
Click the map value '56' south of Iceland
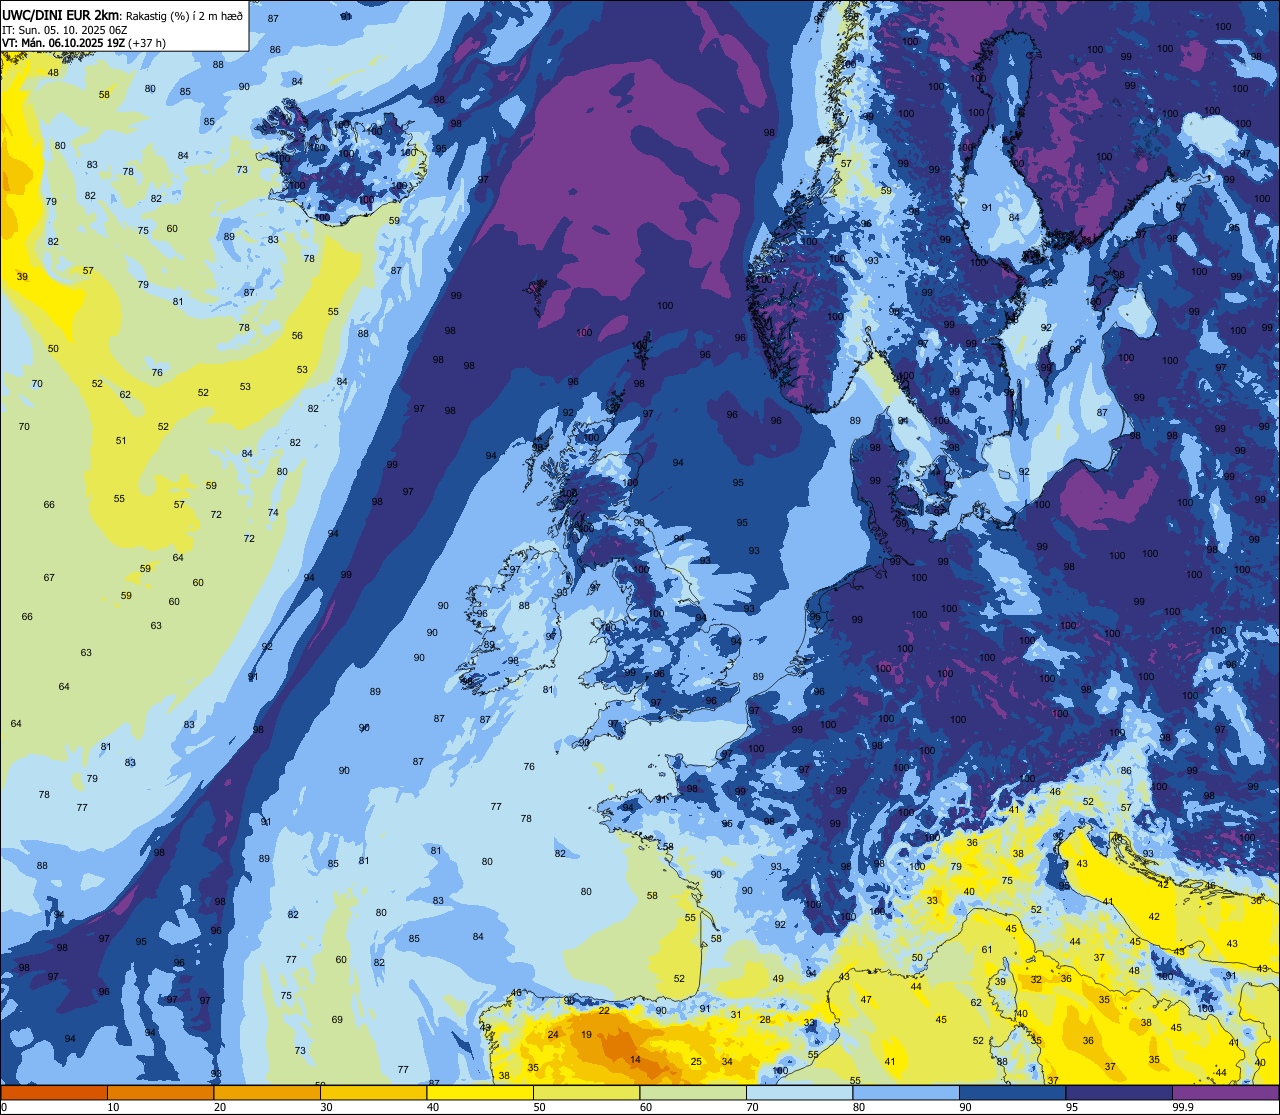click(297, 336)
